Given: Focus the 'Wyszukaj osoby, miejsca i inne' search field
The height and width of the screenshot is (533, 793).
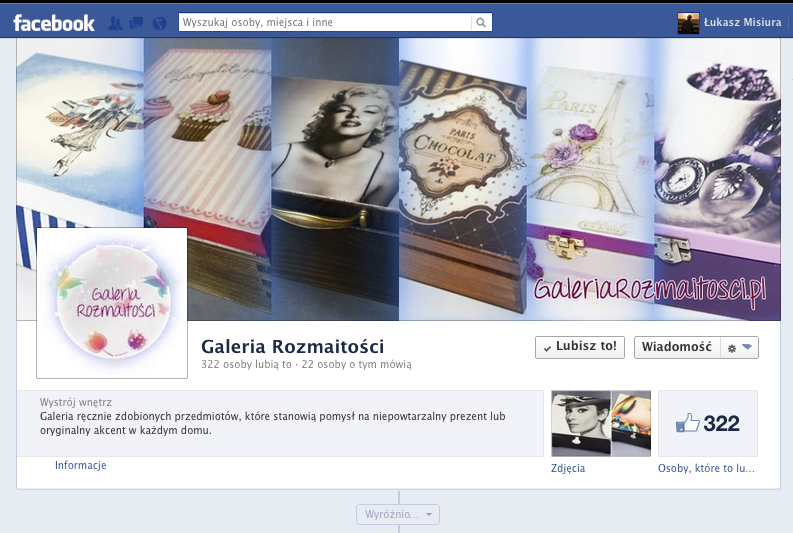Looking at the screenshot, I should (x=325, y=22).
